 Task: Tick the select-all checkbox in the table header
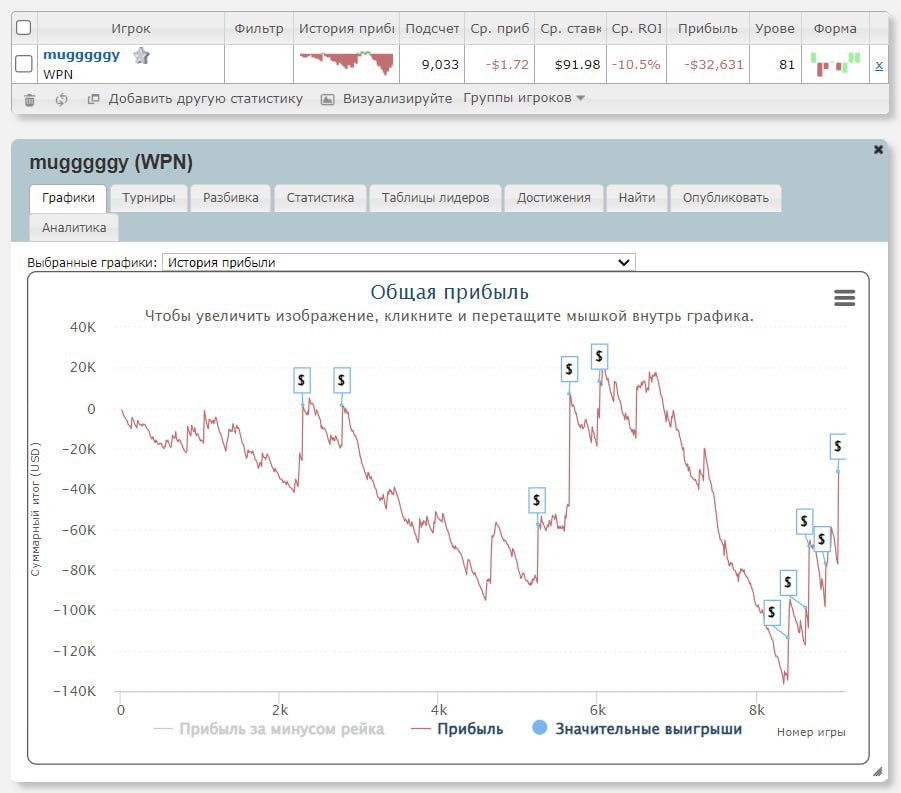(24, 28)
